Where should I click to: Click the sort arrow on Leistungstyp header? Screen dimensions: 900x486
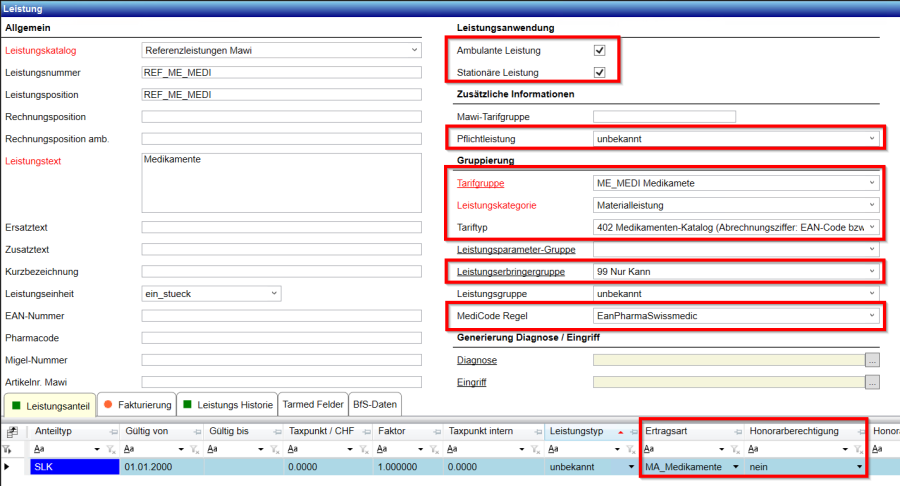620,432
